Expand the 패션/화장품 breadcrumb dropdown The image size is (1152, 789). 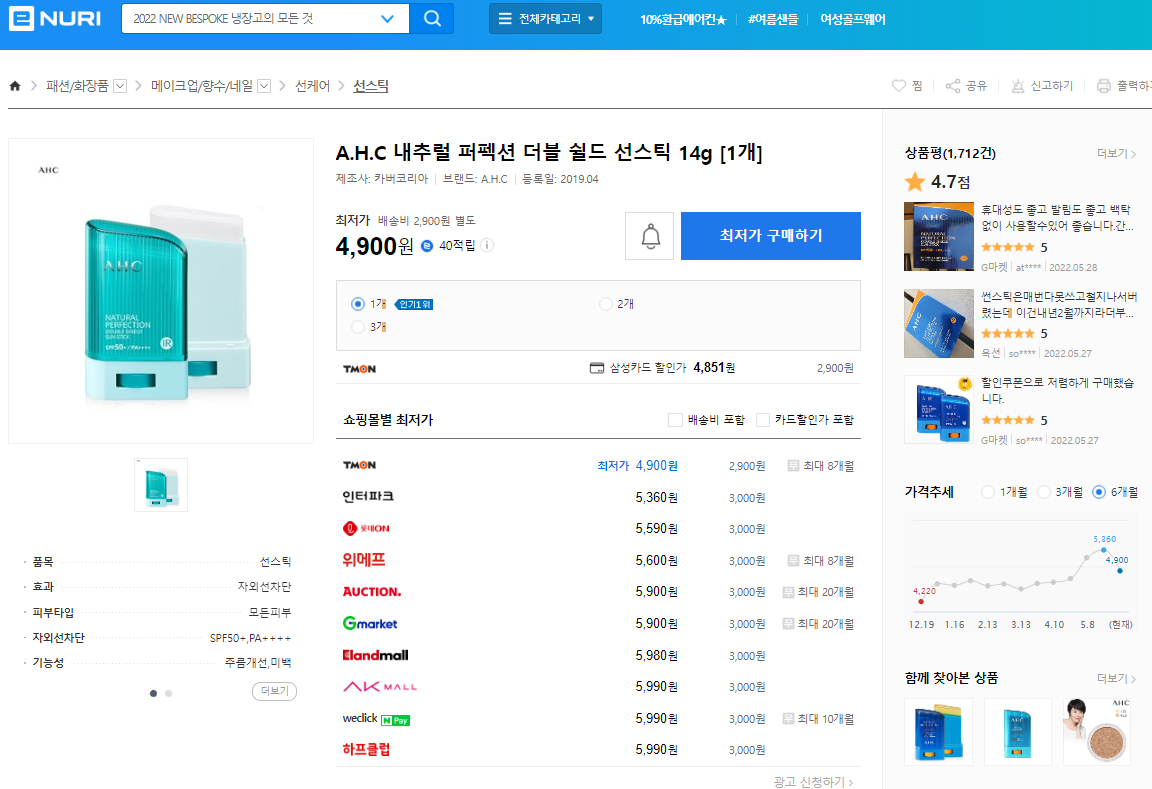[x=120, y=86]
